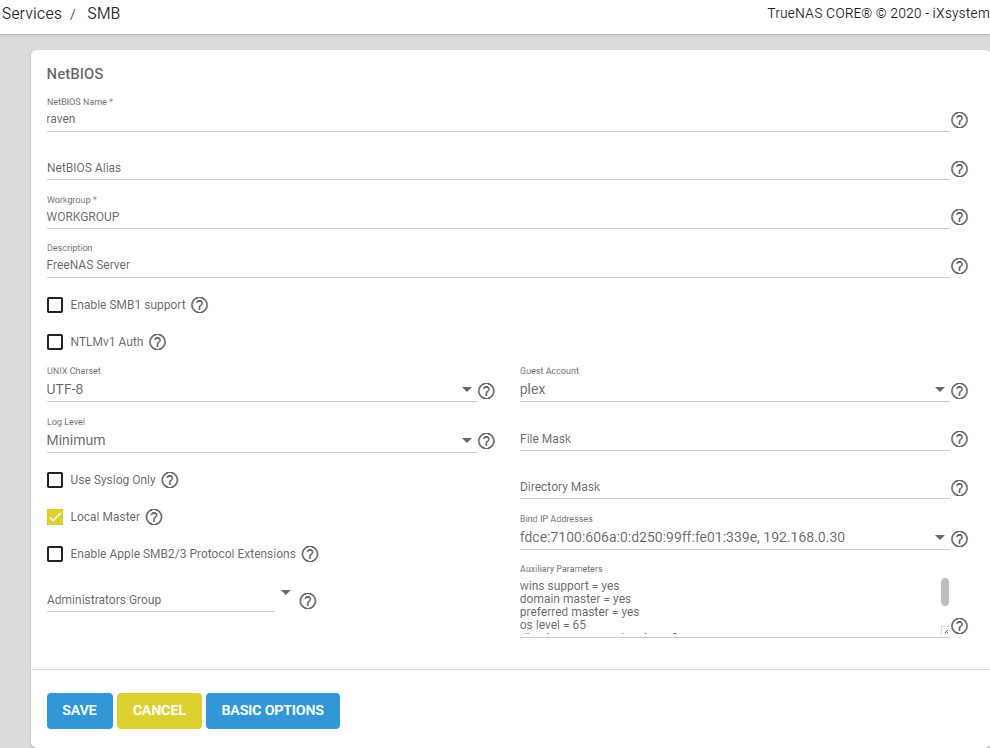The width and height of the screenshot is (990, 748).
Task: Click help icon next to Local Master
Action: (154, 517)
